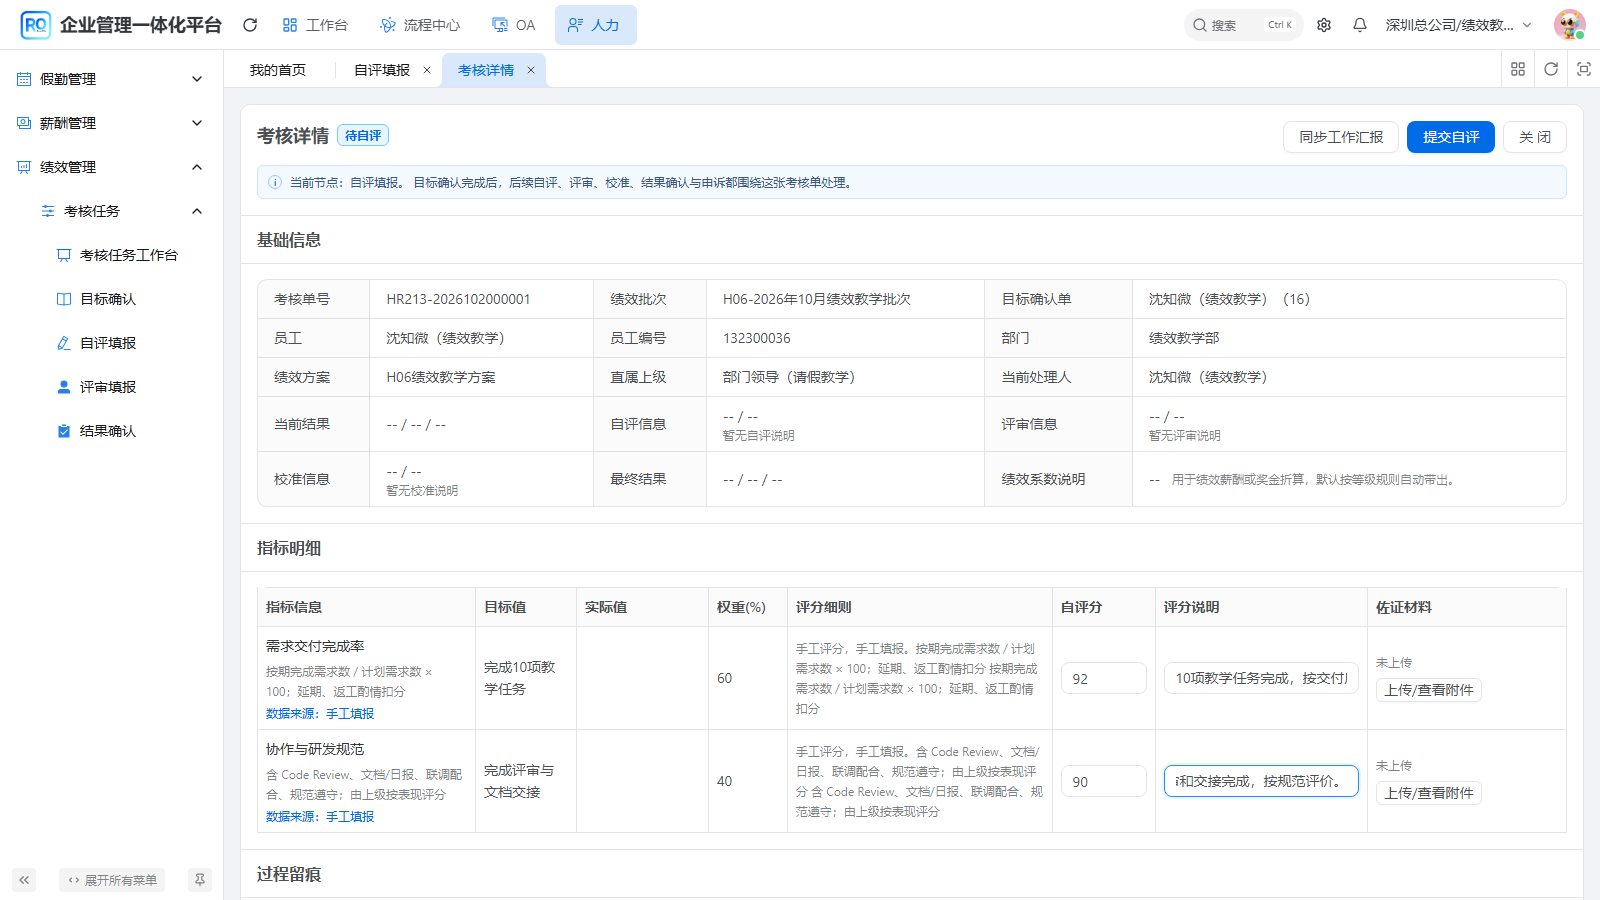Reload the current tab content
Viewport: 1600px width, 900px height.
click(1551, 69)
